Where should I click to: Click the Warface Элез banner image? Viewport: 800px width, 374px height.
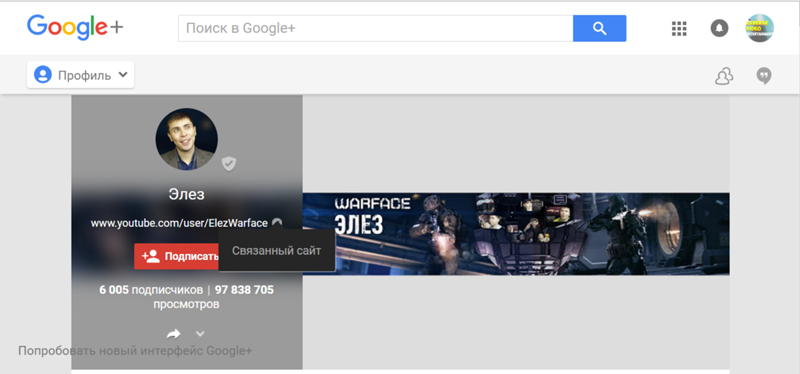click(x=516, y=234)
